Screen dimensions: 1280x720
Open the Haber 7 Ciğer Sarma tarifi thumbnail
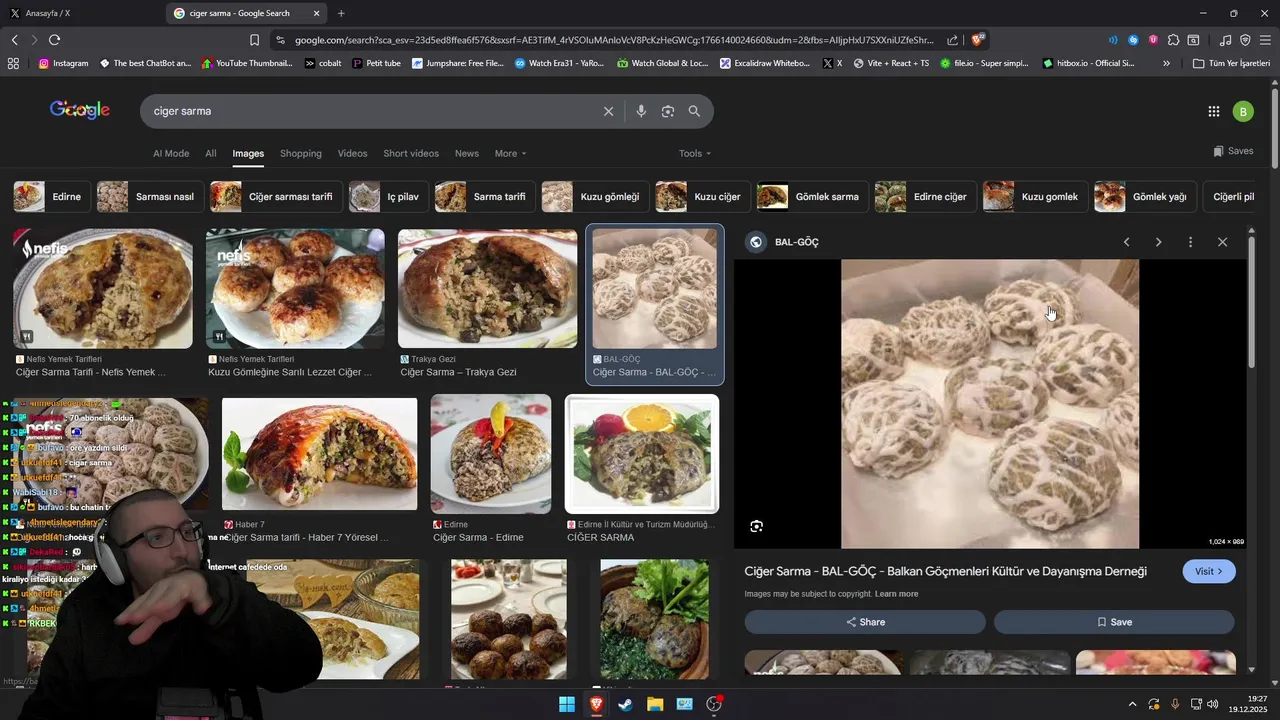(319, 454)
